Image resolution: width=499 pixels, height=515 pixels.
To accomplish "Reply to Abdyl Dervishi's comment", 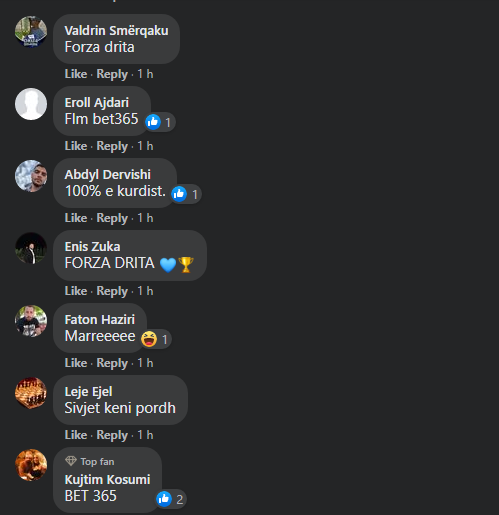I will point(112,218).
